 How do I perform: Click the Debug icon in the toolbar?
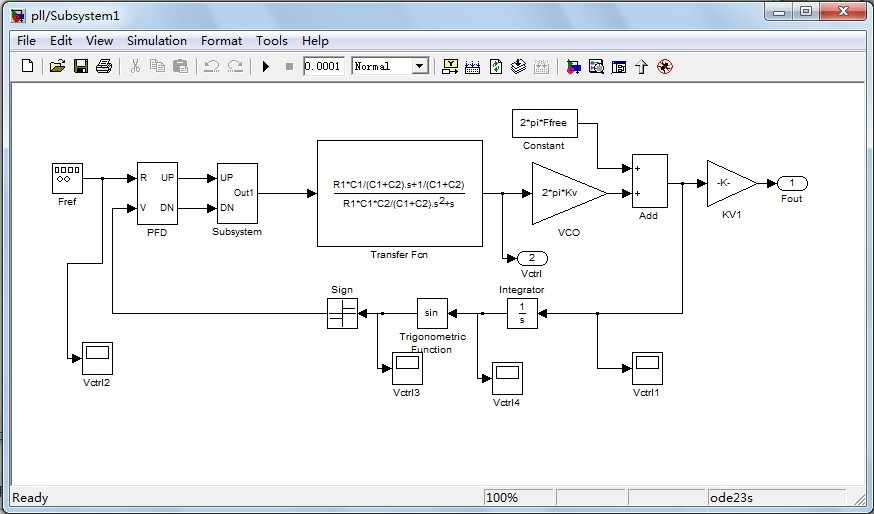click(664, 67)
